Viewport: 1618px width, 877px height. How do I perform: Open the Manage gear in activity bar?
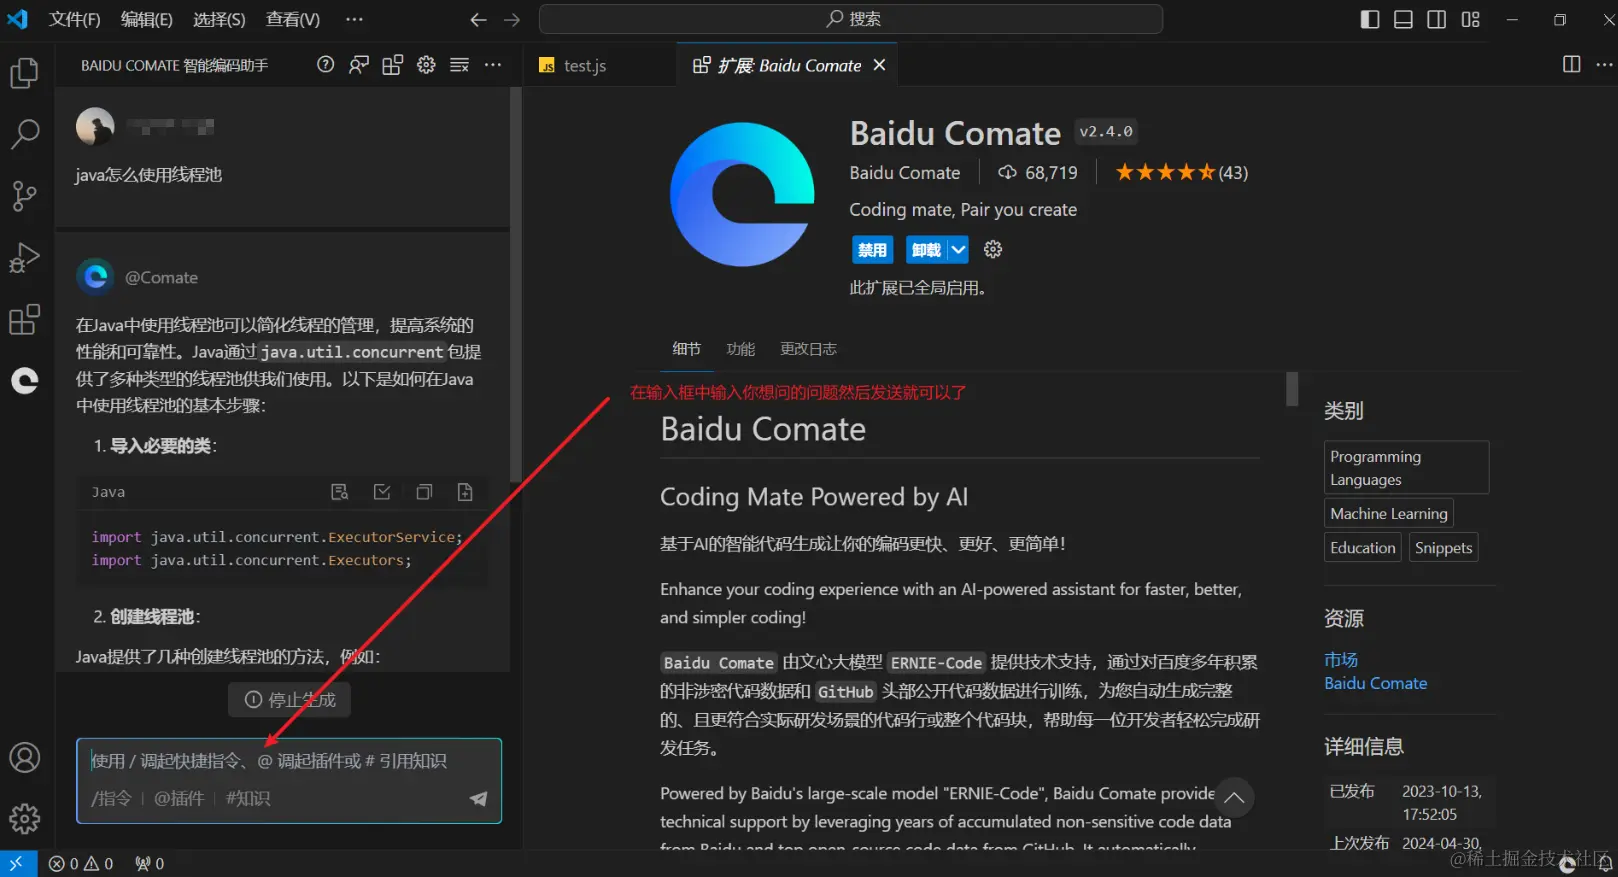(24, 819)
